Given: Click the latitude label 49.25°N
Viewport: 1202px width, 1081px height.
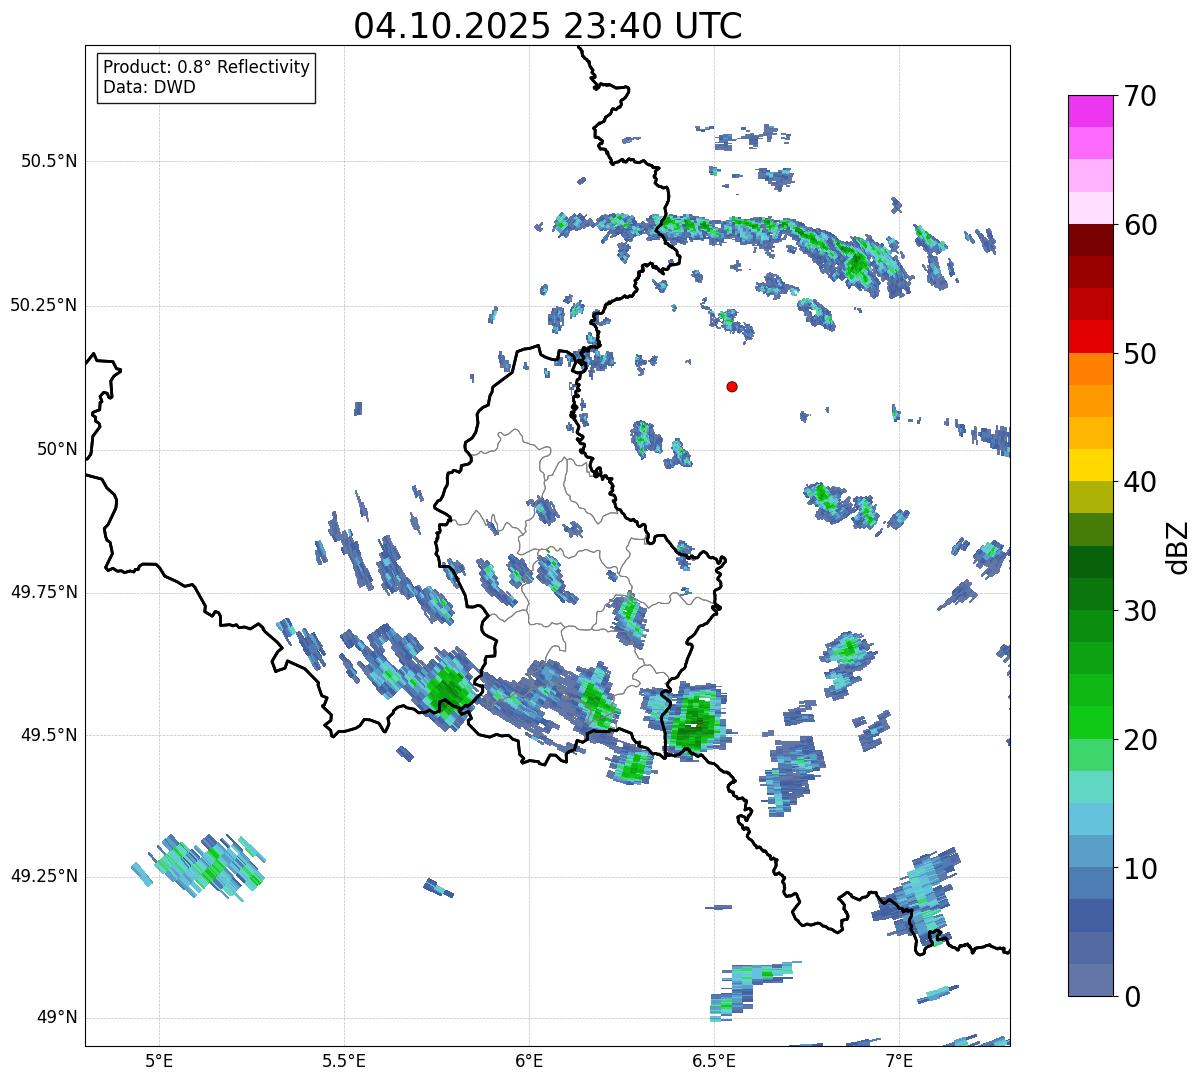Looking at the screenshot, I should coord(43,877).
